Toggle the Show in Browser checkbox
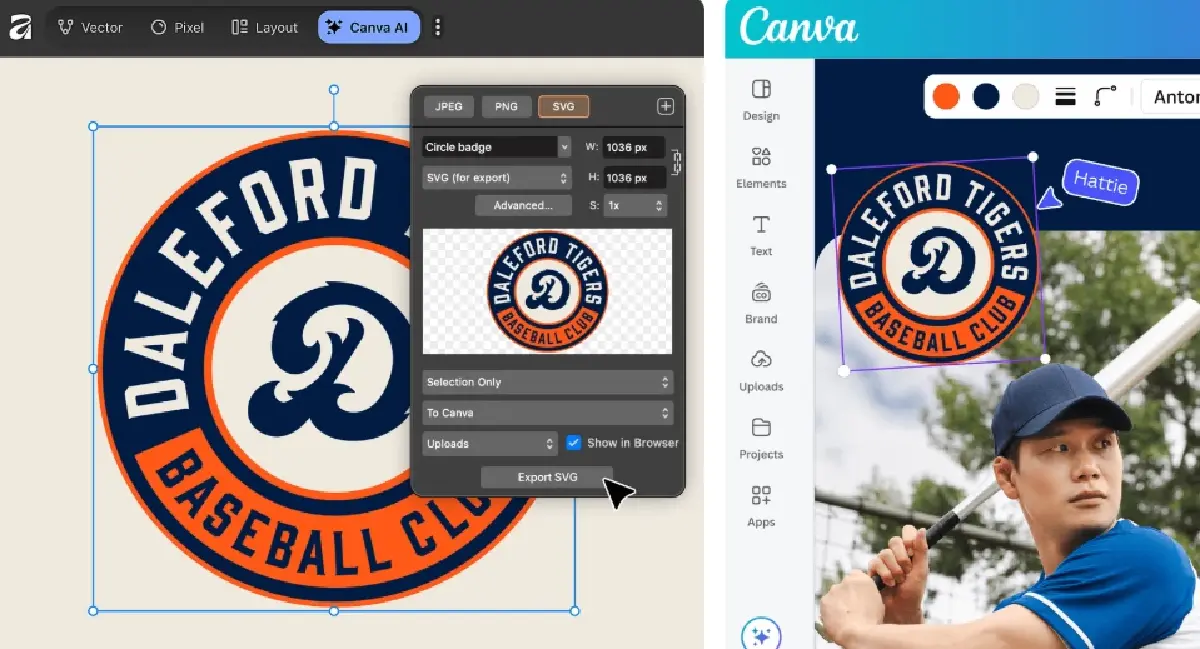Viewport: 1200px width, 649px height. [573, 442]
